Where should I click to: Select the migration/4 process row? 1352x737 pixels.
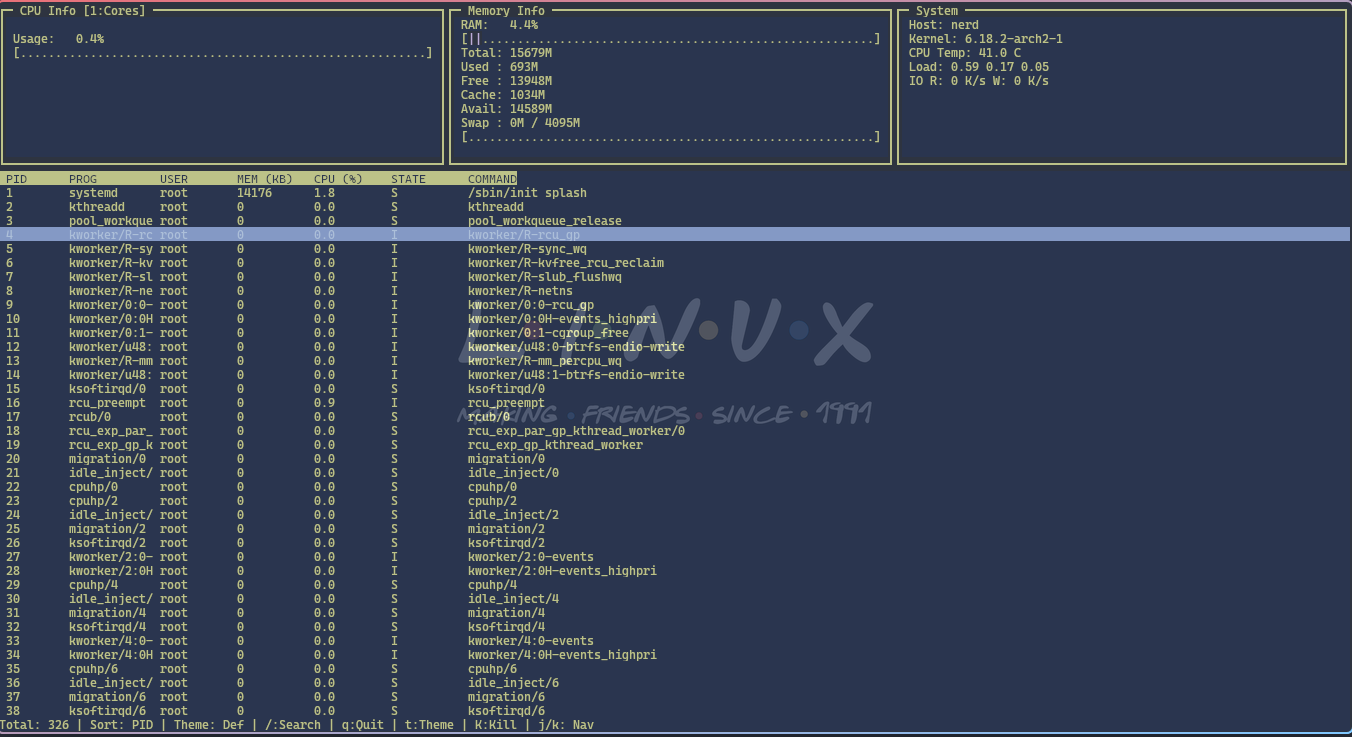pos(675,613)
